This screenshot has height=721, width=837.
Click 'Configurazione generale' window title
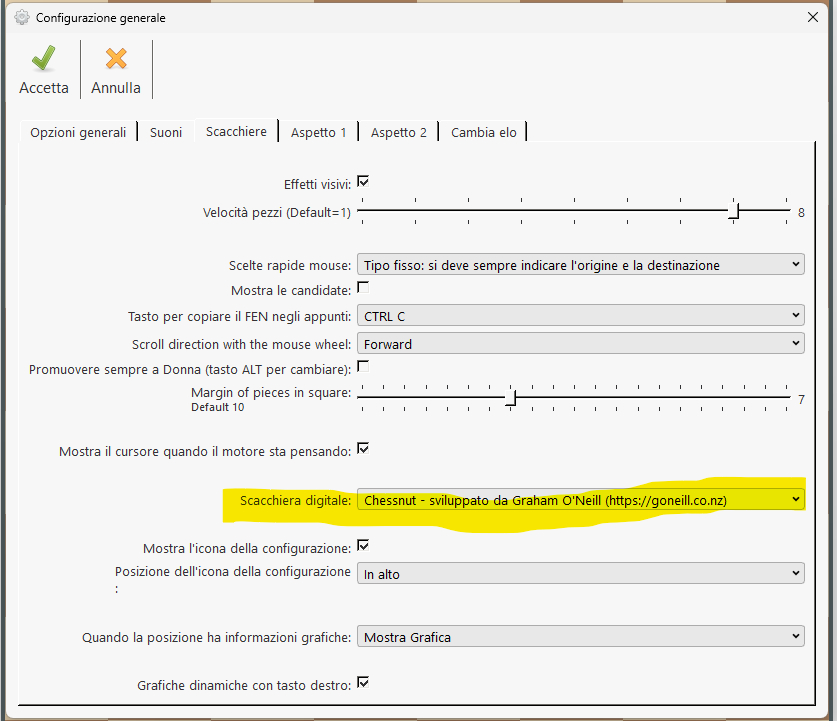100,18
